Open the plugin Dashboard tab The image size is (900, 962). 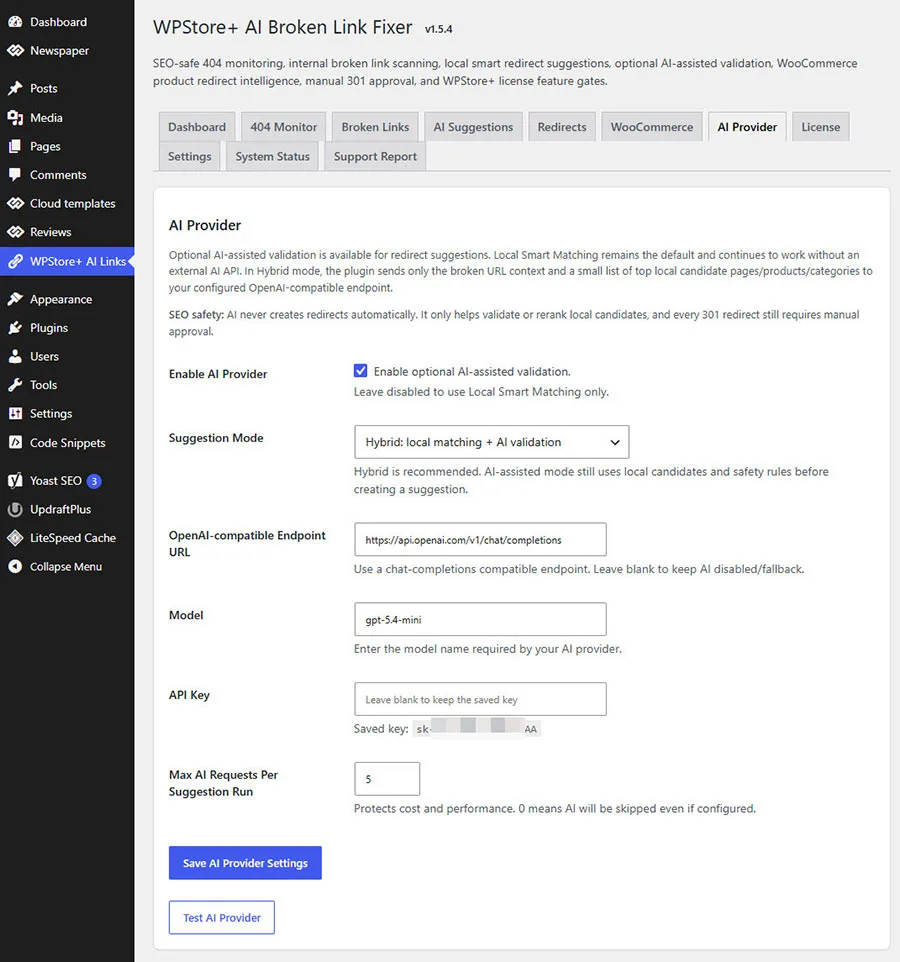click(197, 127)
